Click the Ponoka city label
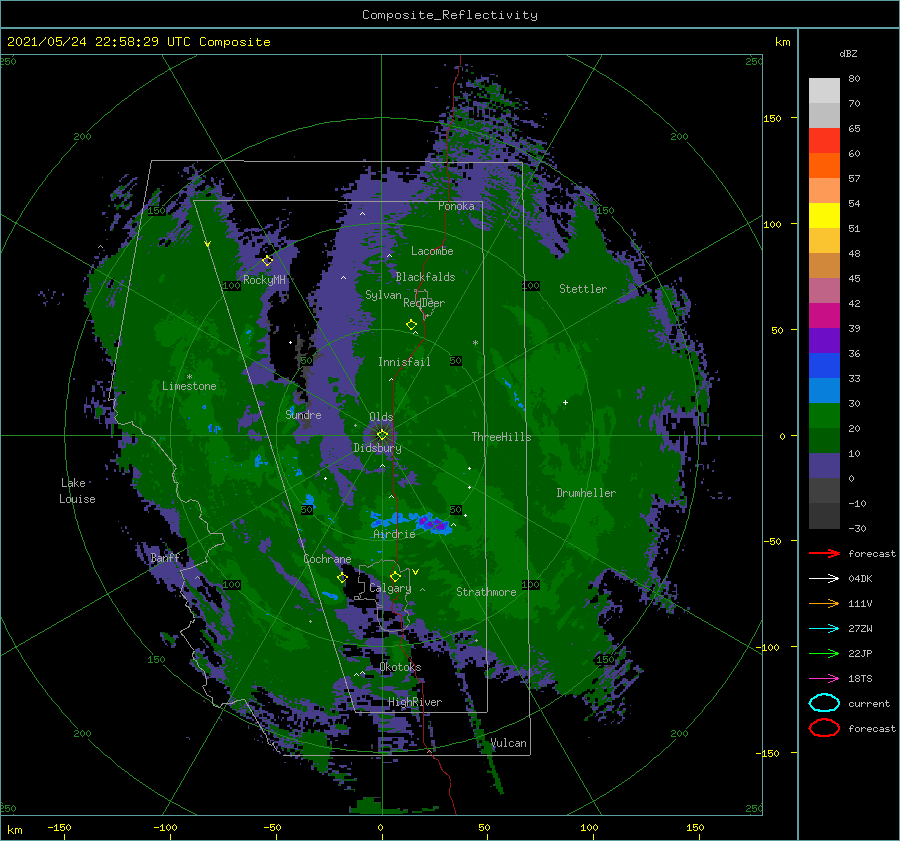The image size is (900, 841). coord(456,206)
